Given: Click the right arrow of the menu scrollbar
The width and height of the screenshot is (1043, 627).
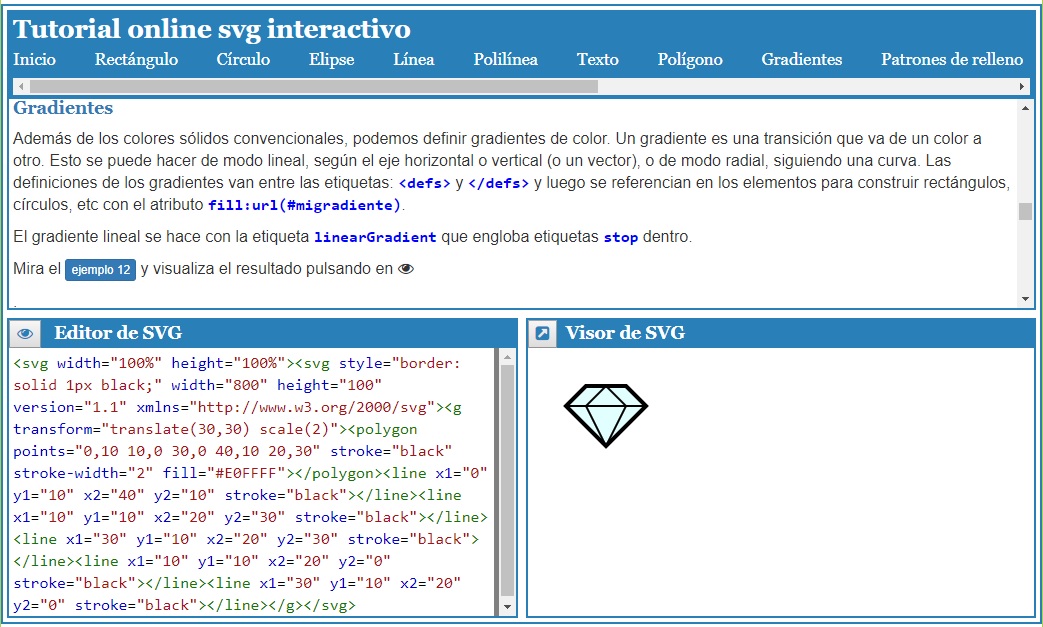Looking at the screenshot, I should point(1022,86).
